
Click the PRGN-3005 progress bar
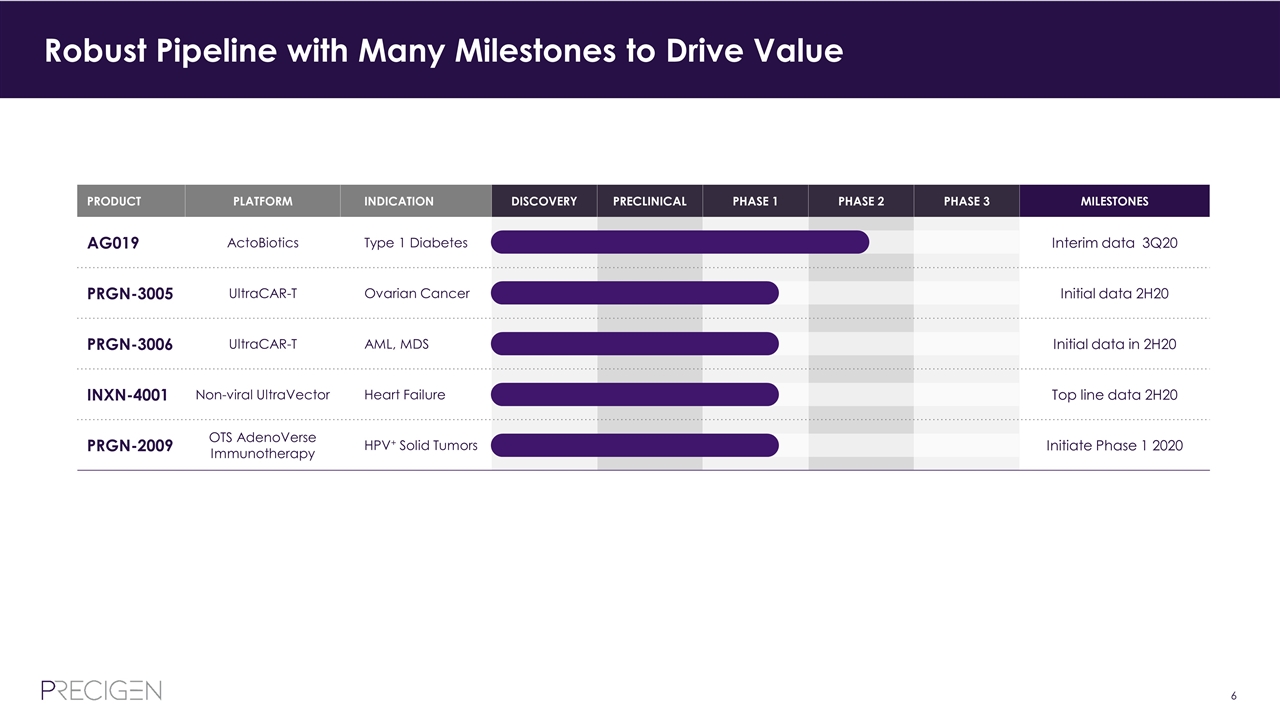pos(635,293)
